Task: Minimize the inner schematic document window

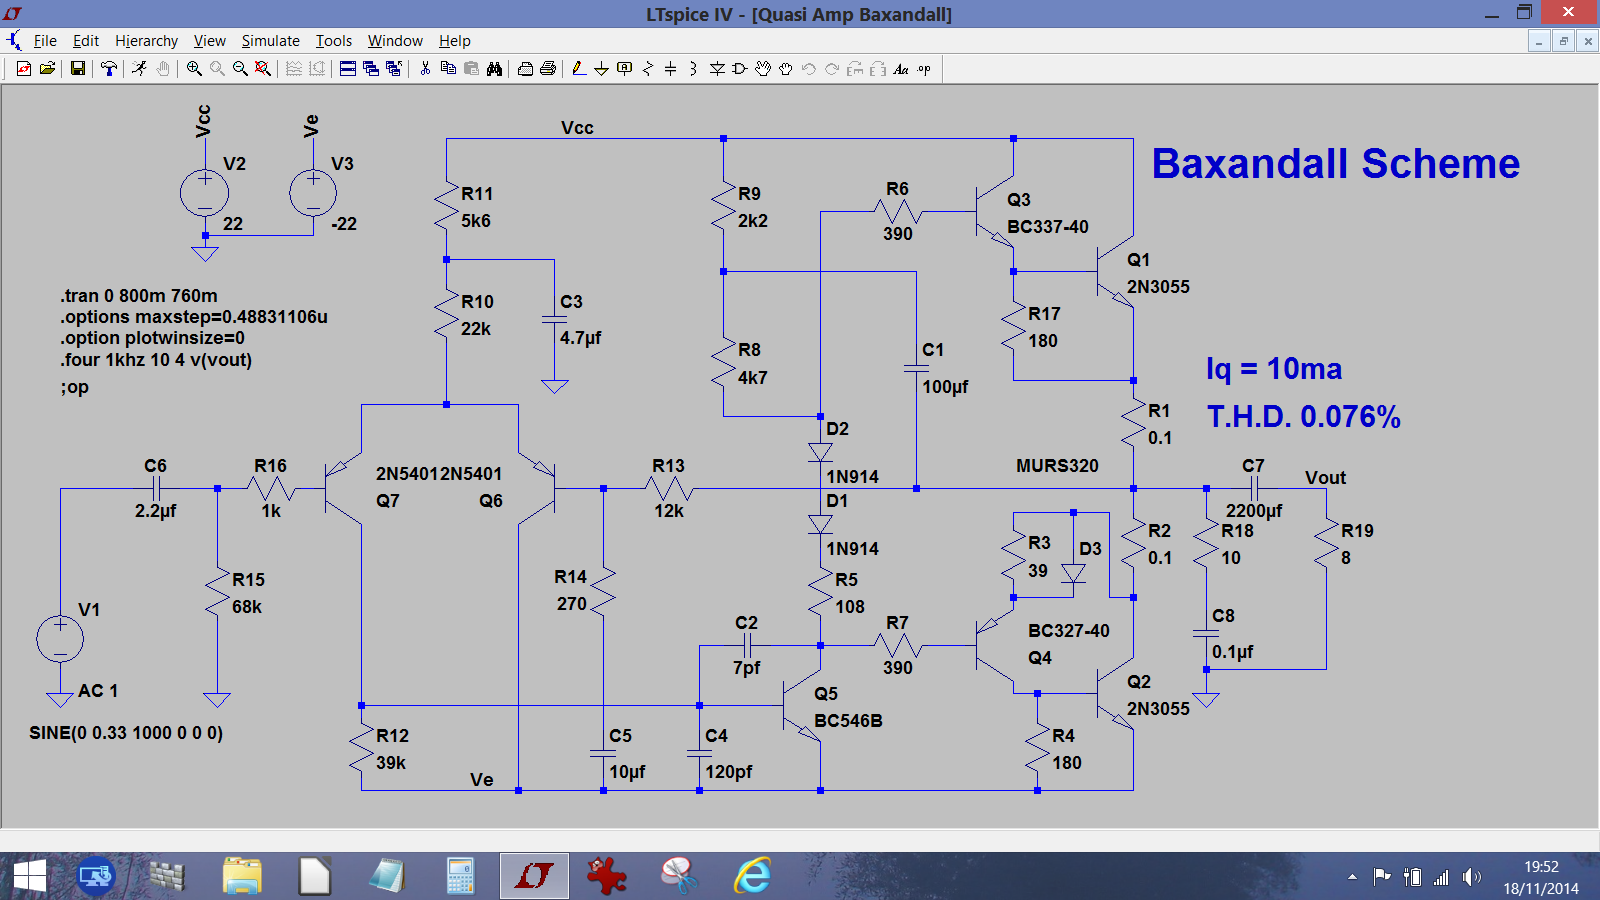Action: point(1539,41)
